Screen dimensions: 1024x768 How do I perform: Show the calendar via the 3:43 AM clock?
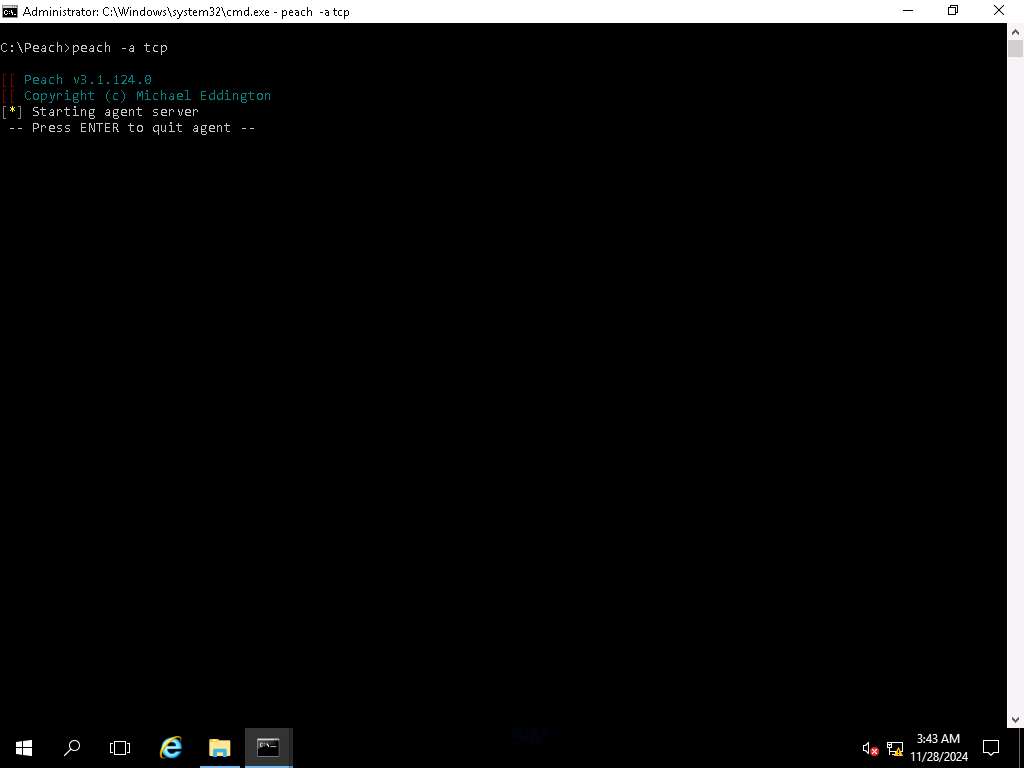(x=938, y=747)
